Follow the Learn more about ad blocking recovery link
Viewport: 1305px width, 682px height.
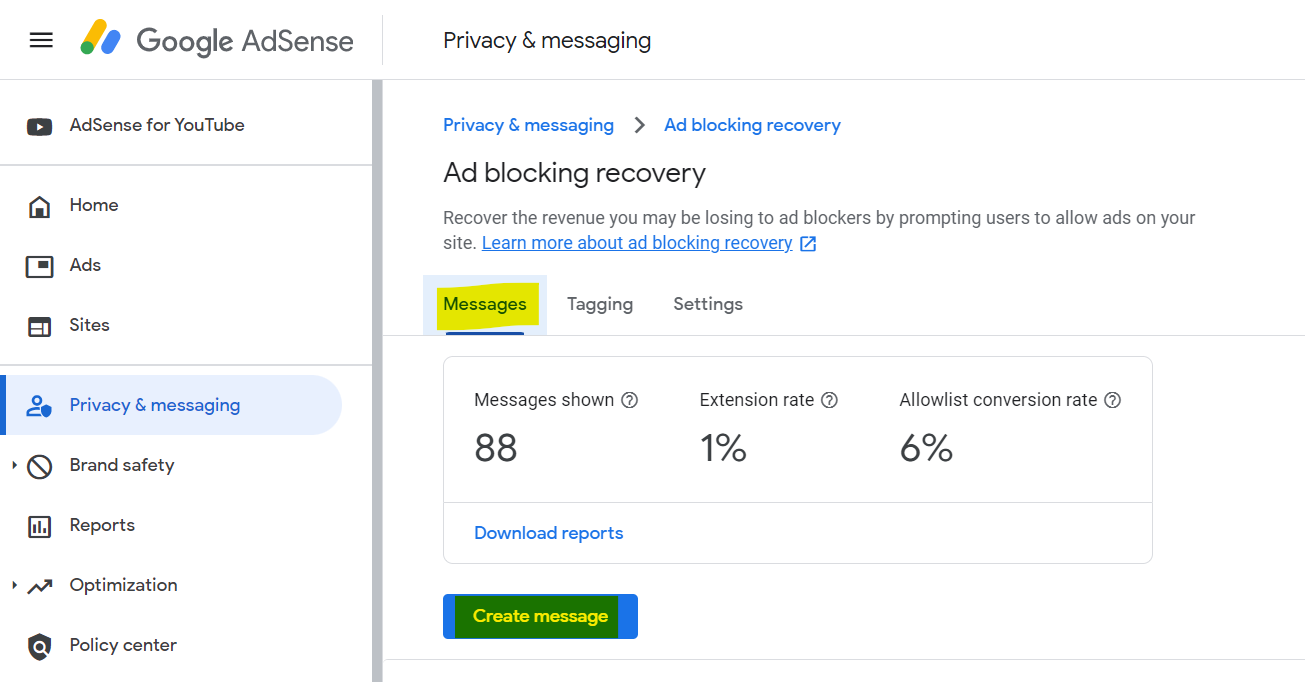[636, 242]
